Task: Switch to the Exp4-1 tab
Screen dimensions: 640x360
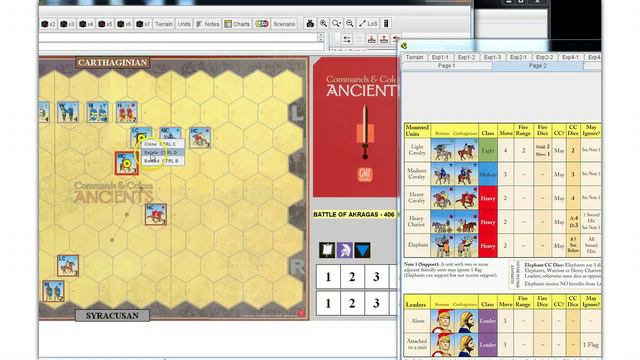Action: coord(570,58)
